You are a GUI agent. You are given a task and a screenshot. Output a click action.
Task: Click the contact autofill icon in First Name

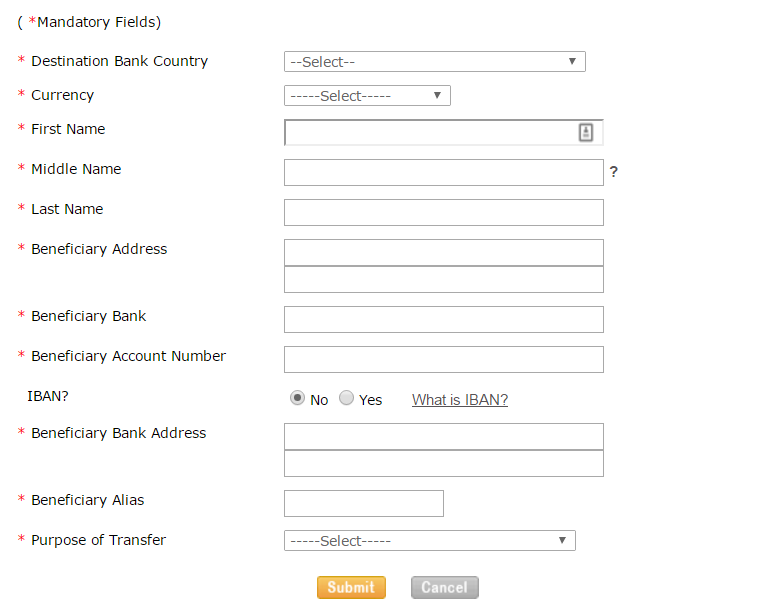[585, 132]
